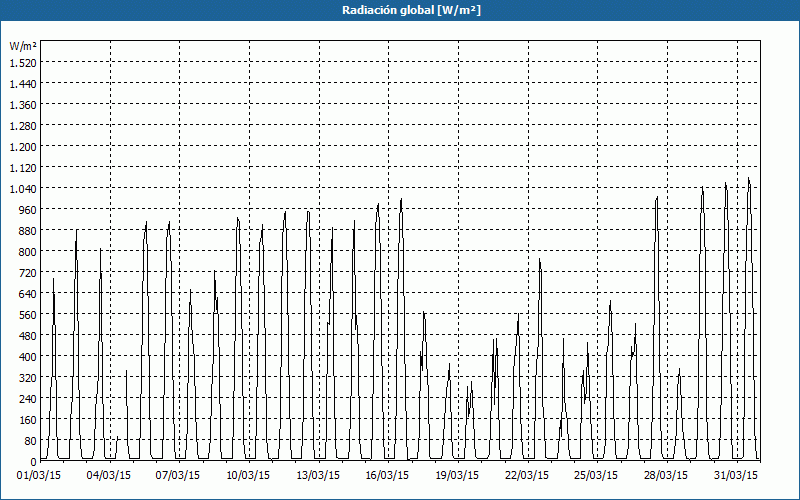Click the 240 y-axis value
Viewport: 800px width, 500px height.
(28, 398)
